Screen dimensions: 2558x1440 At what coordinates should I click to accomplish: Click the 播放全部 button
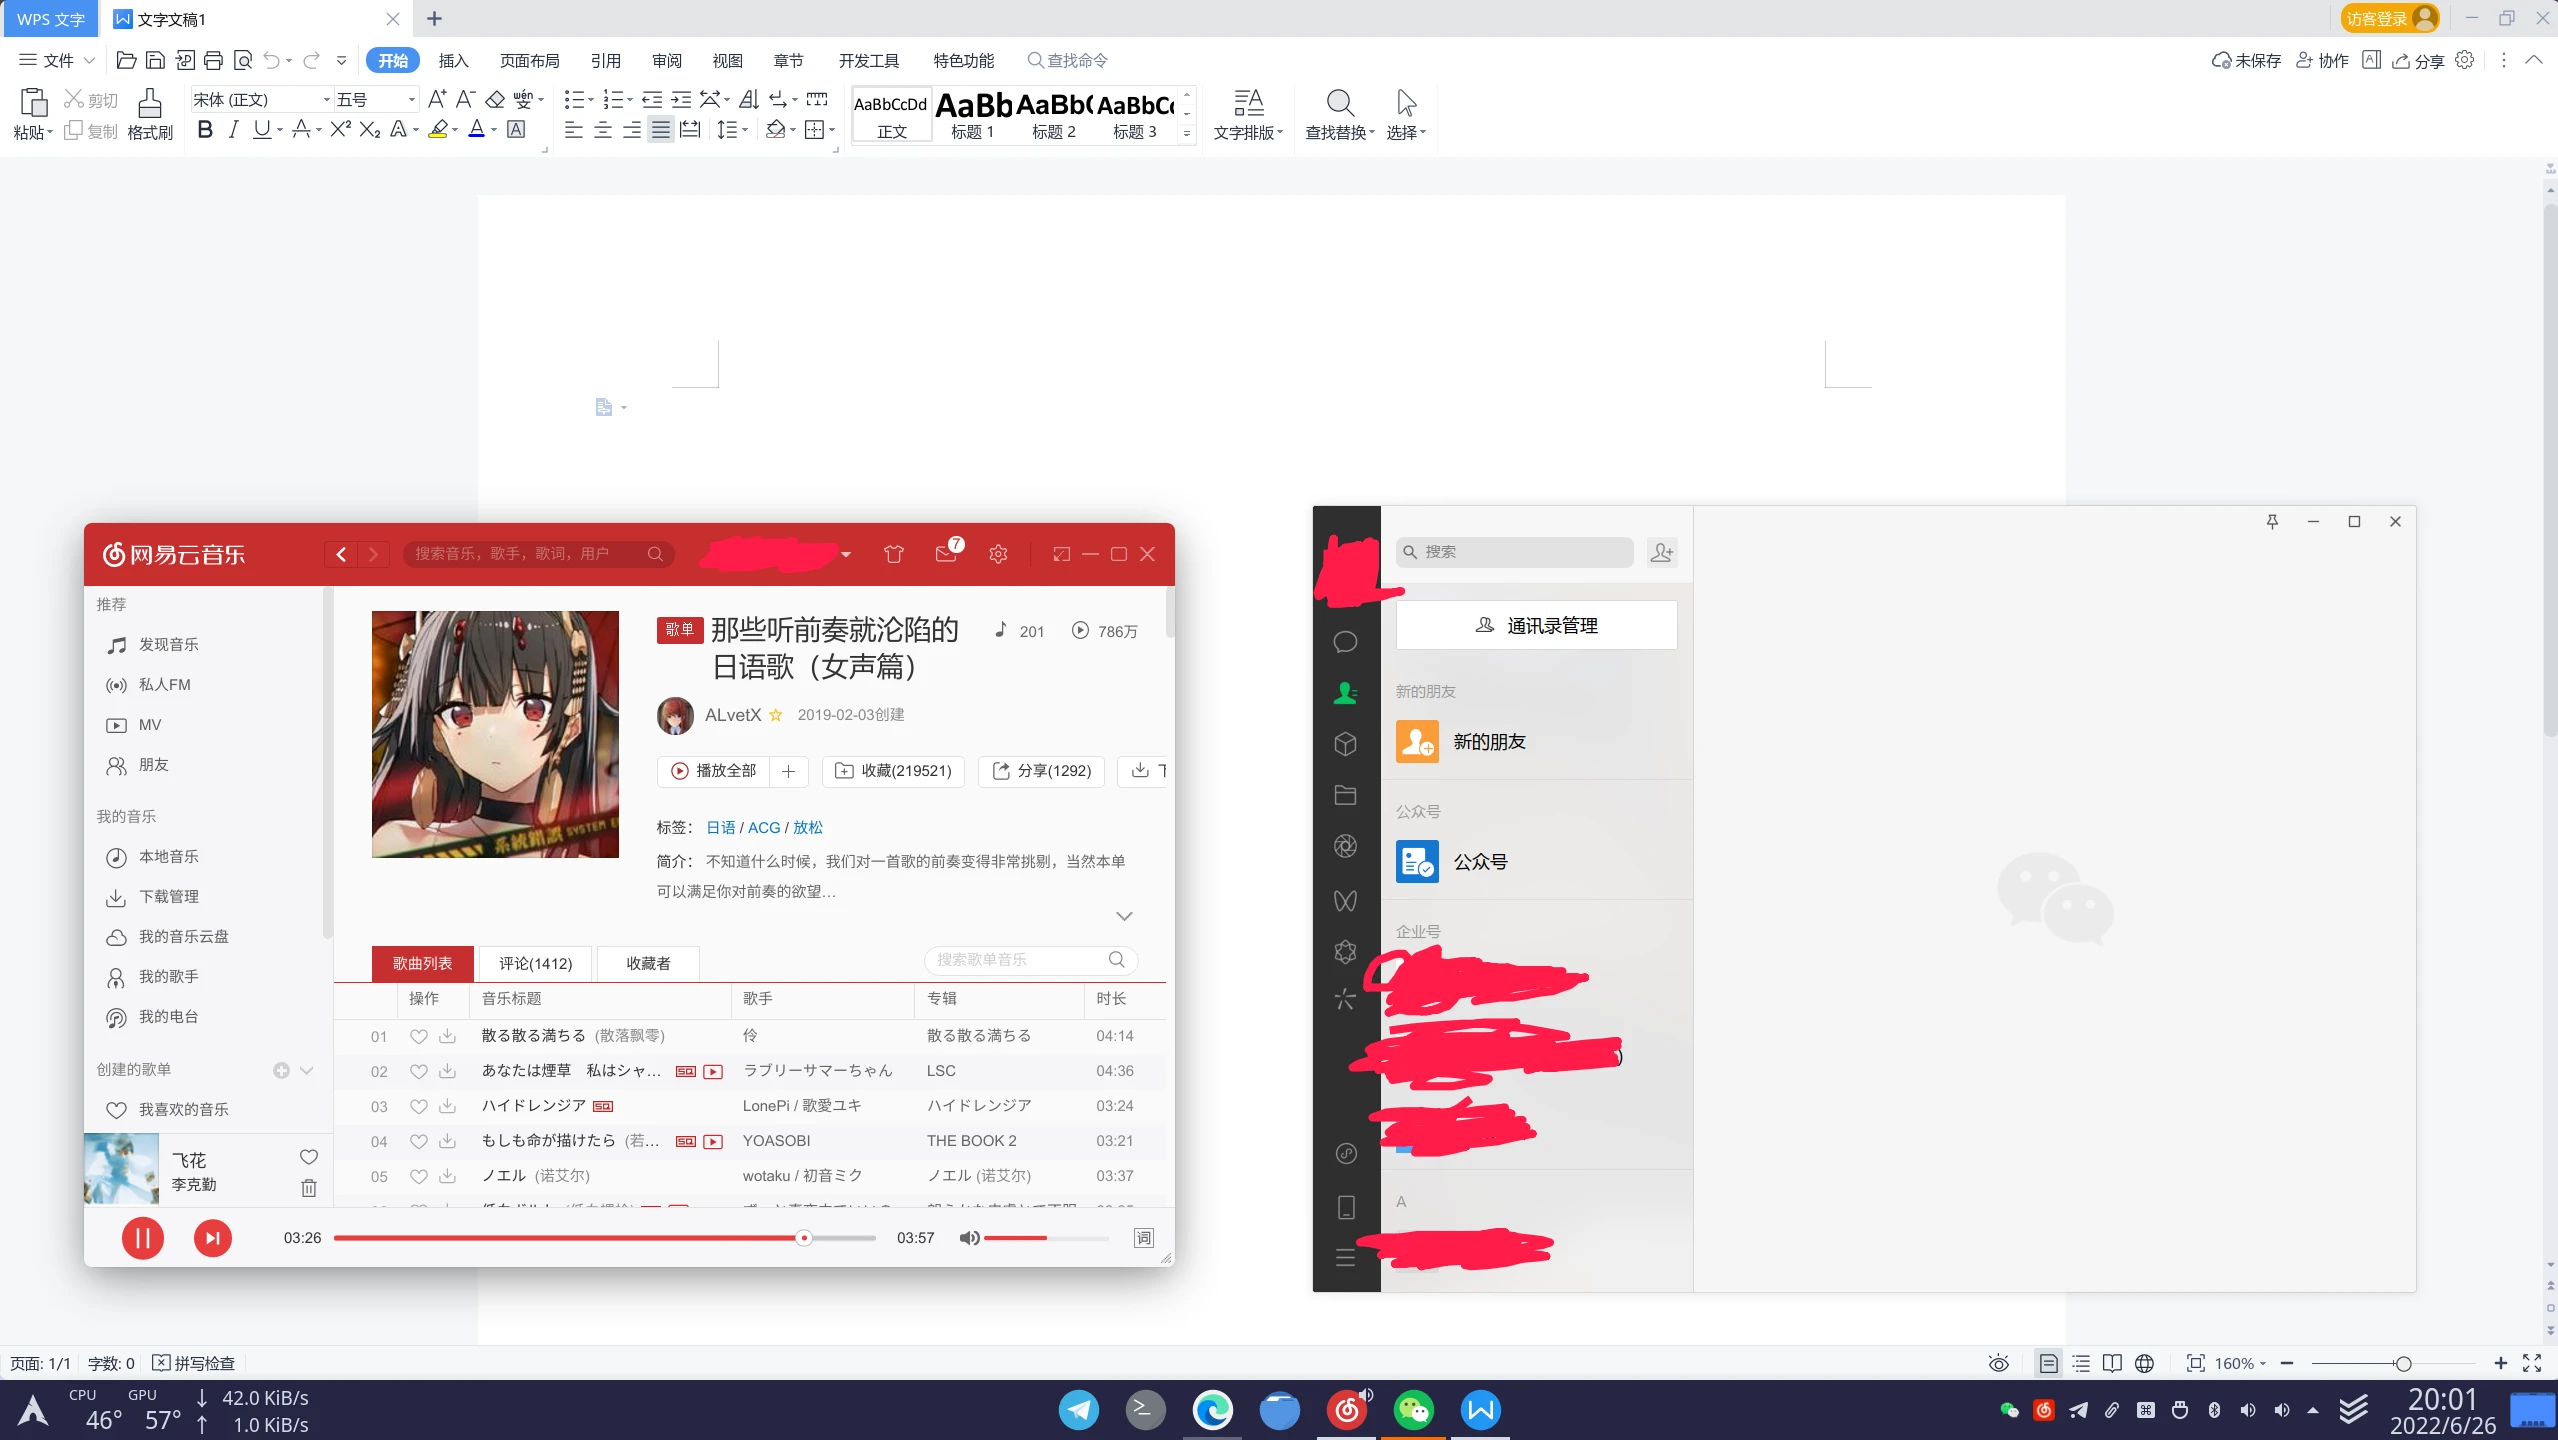pos(713,771)
